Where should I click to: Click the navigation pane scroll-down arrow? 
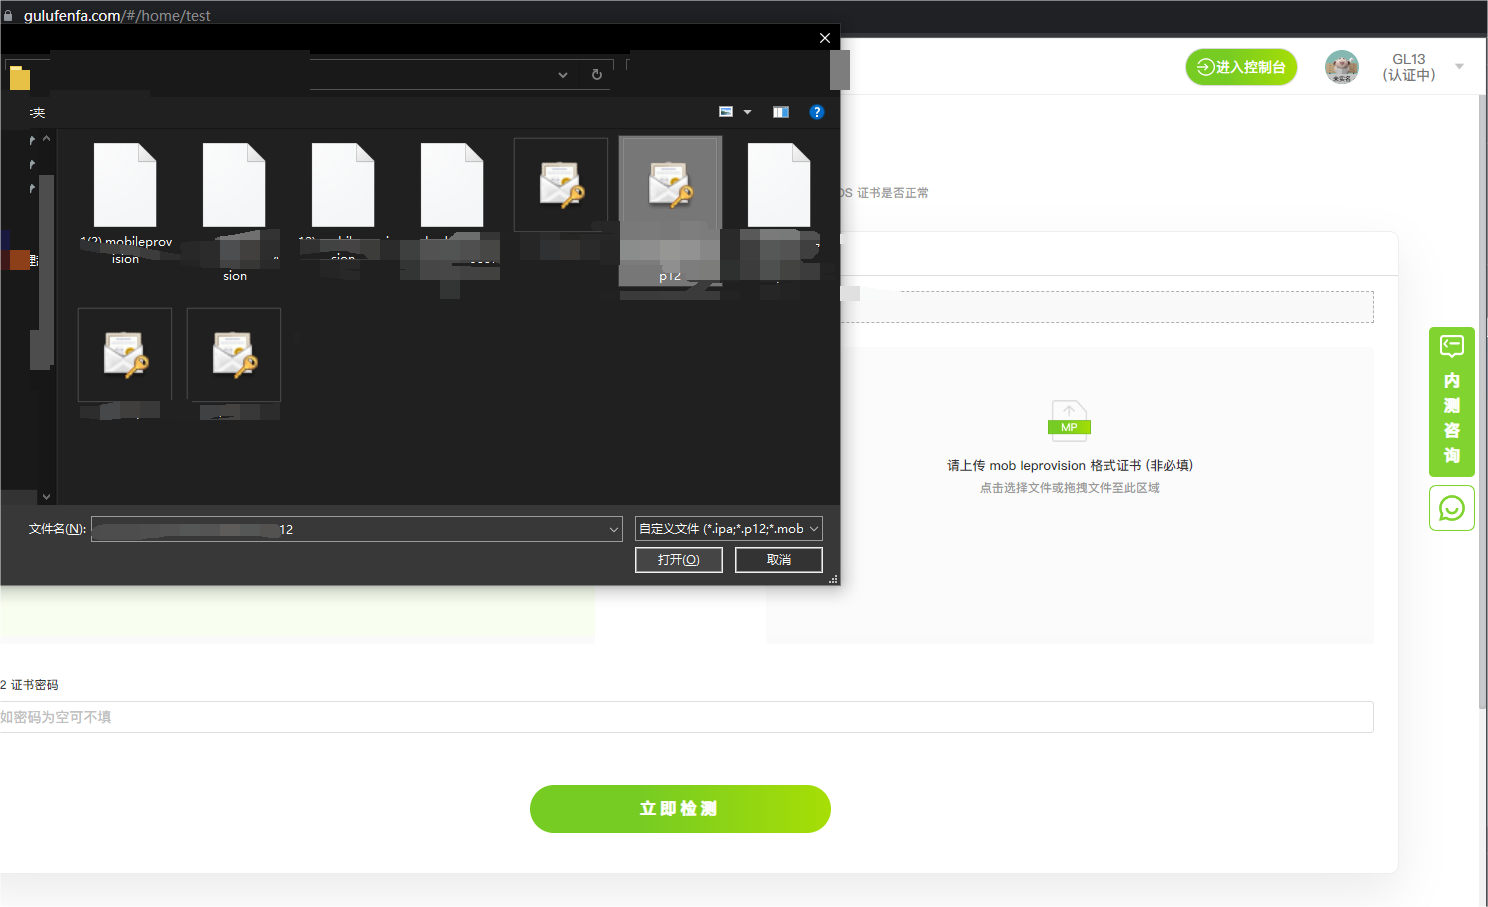point(46,497)
